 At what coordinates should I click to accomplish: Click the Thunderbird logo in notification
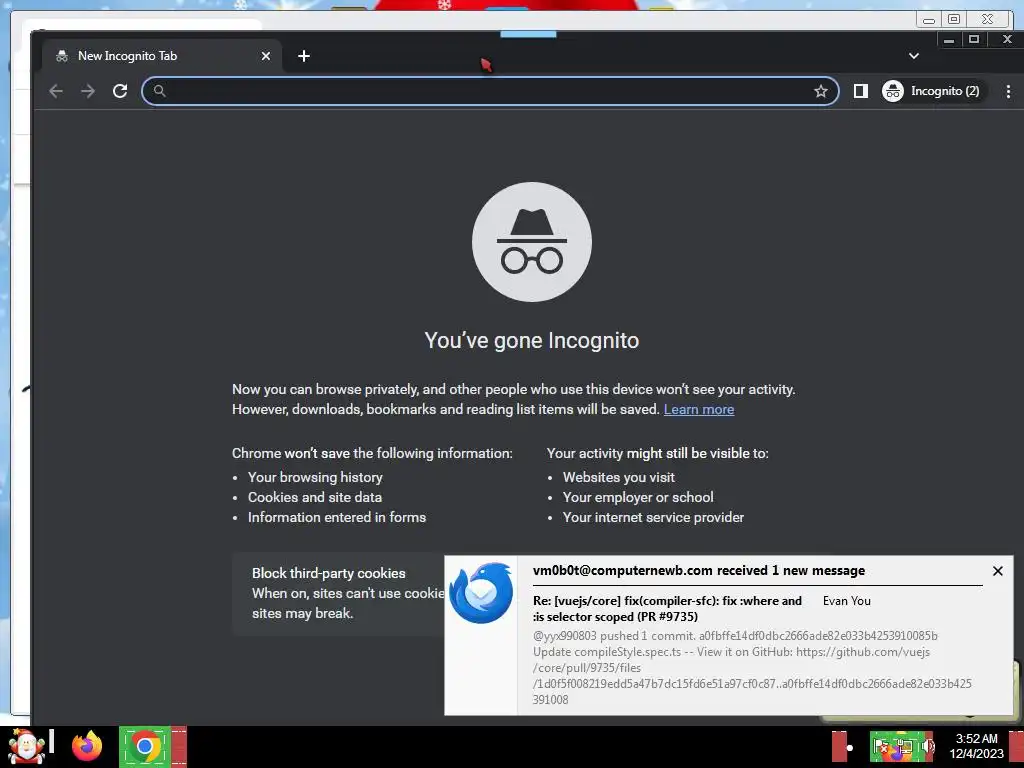point(482,593)
